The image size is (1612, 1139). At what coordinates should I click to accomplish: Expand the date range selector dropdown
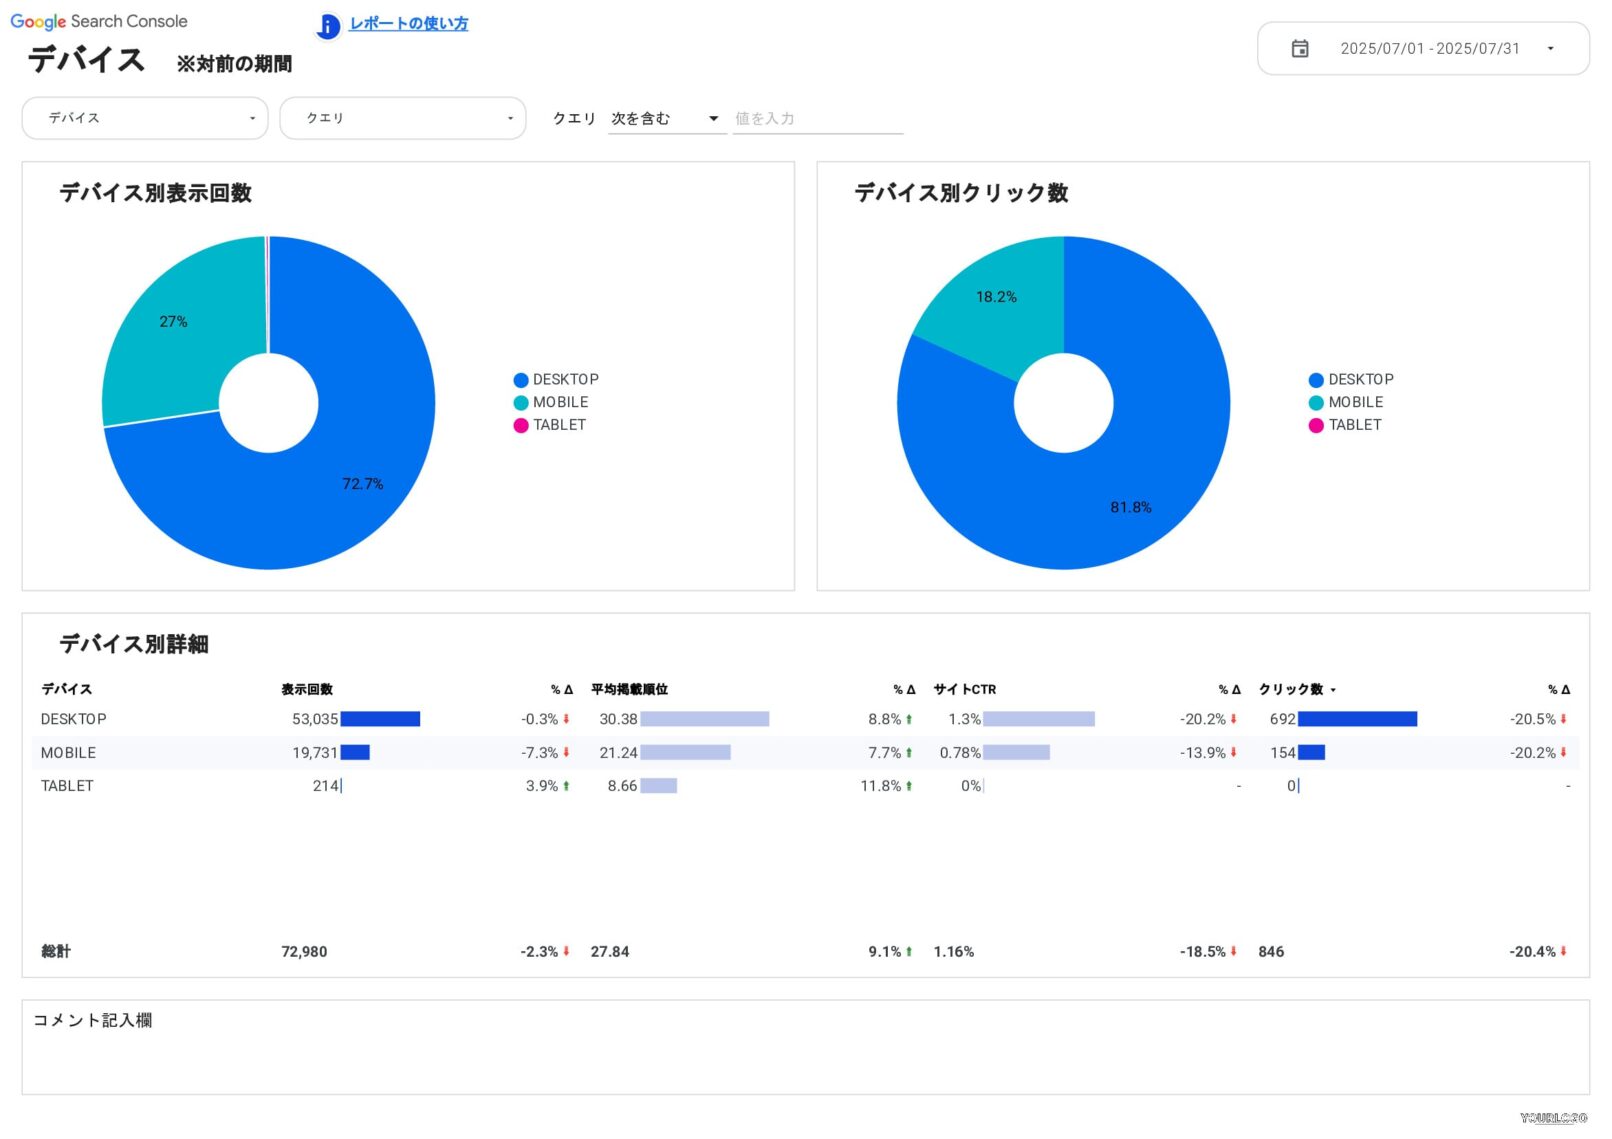tap(1551, 48)
